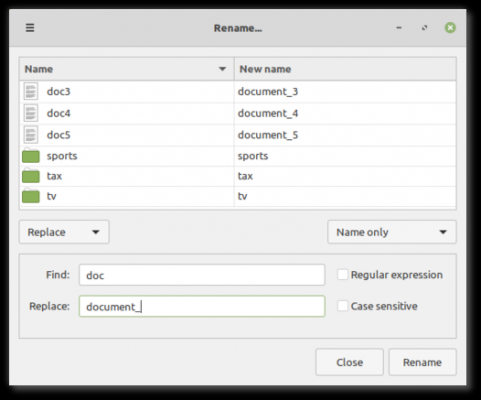Open the hamburger menu in title bar

30,28
